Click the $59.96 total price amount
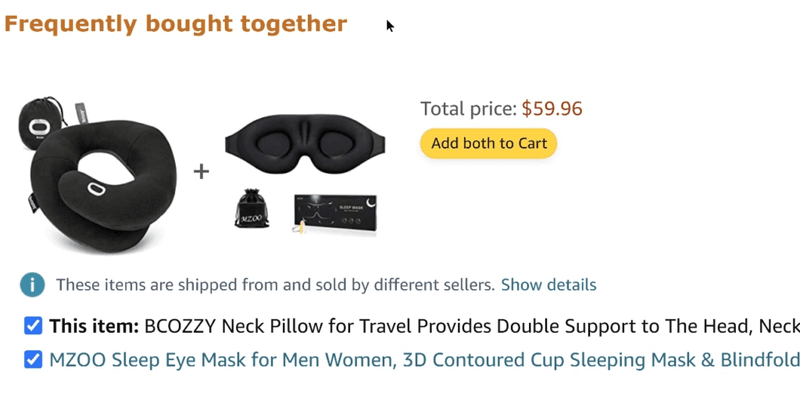The image size is (800, 397). coord(552,109)
